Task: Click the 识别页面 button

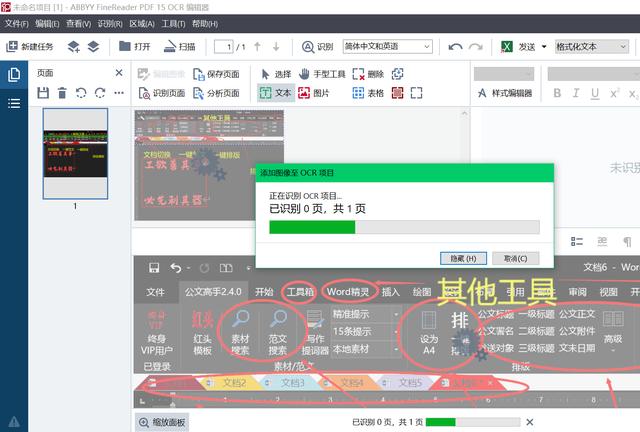Action: pyautogui.click(x=162, y=93)
